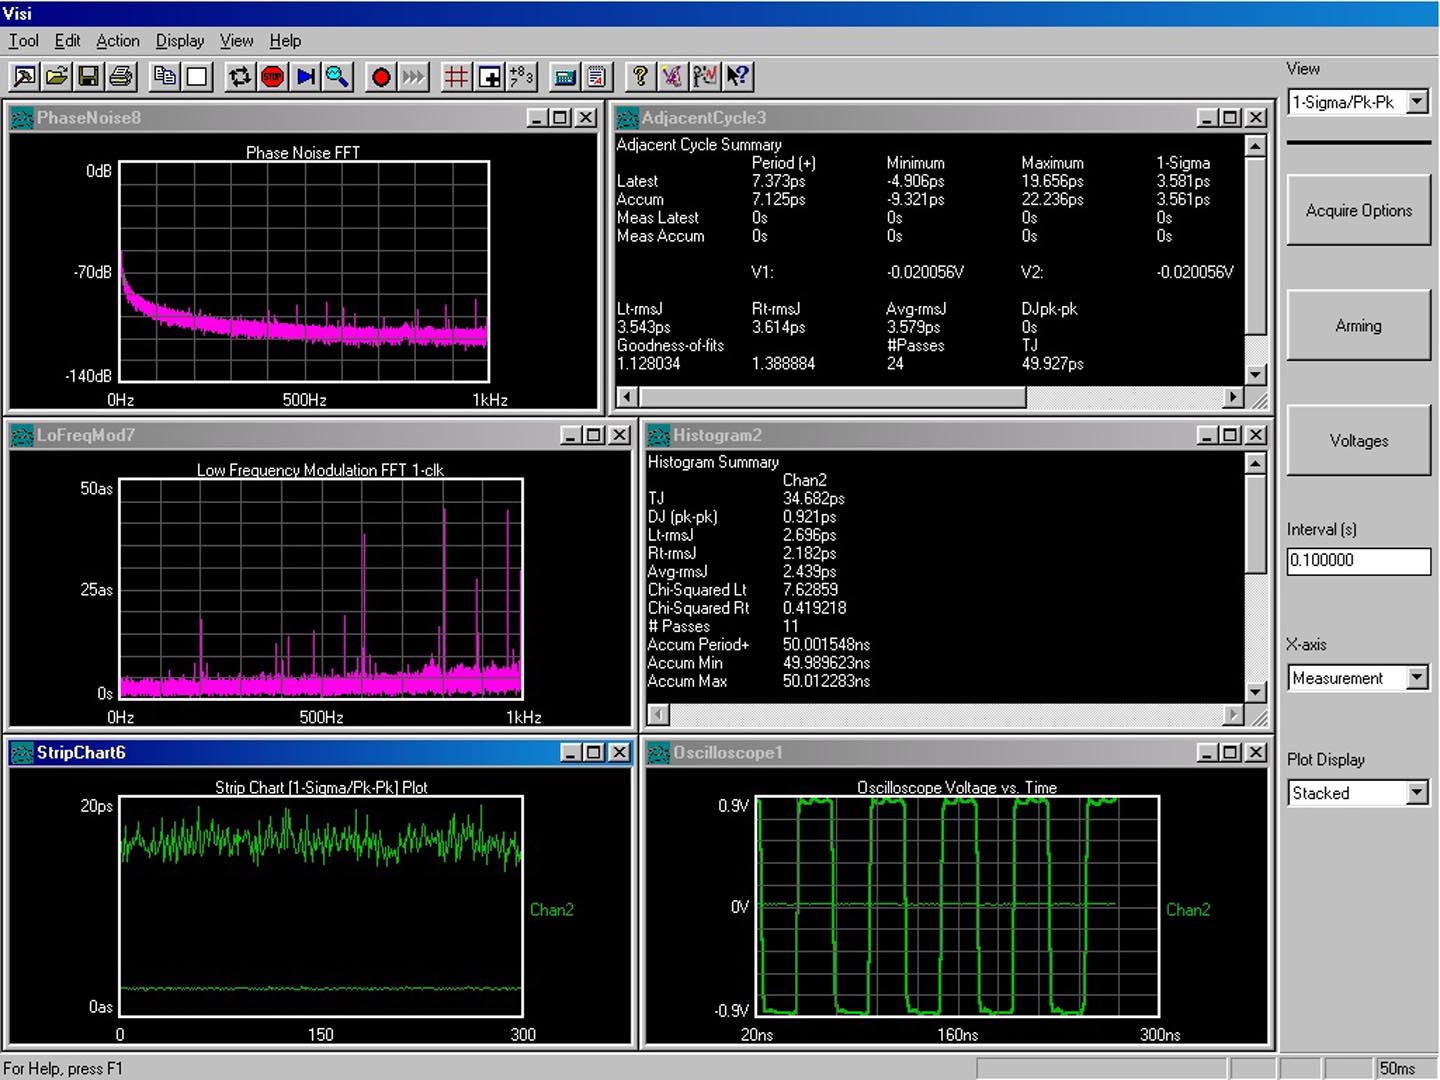
Task: Open the Action menu
Action: coord(118,41)
